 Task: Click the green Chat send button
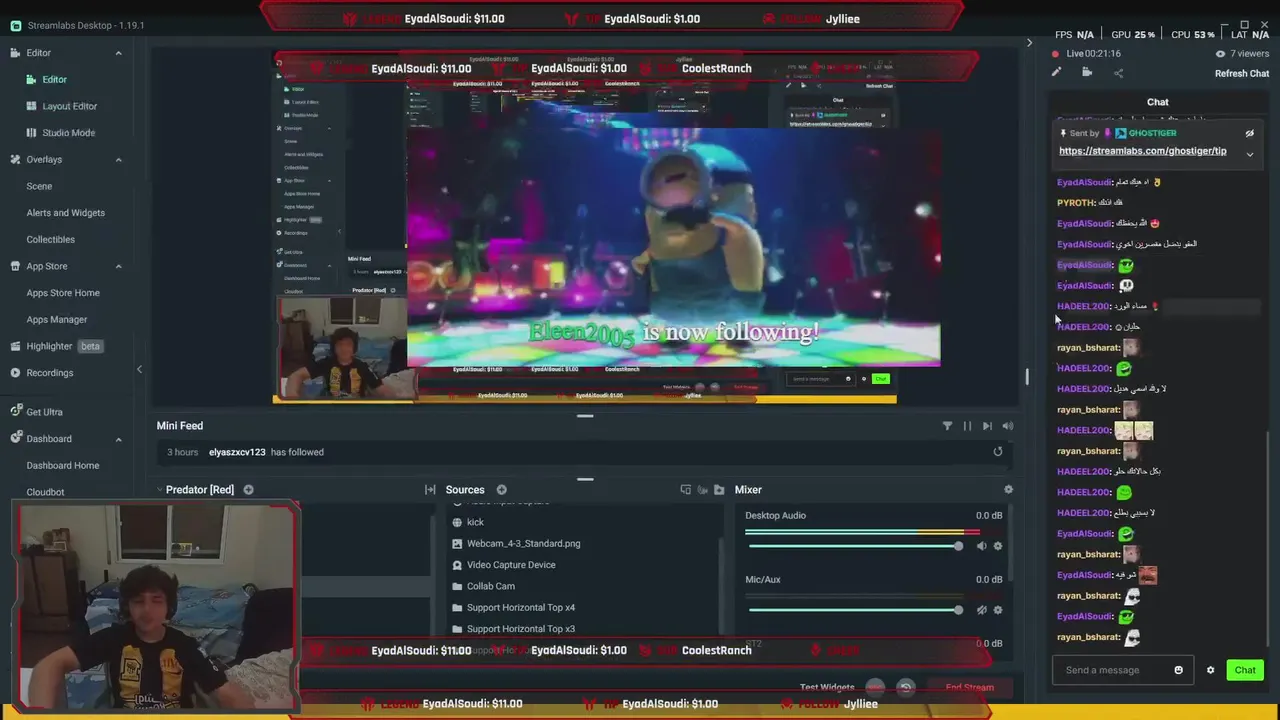pyautogui.click(x=1245, y=670)
